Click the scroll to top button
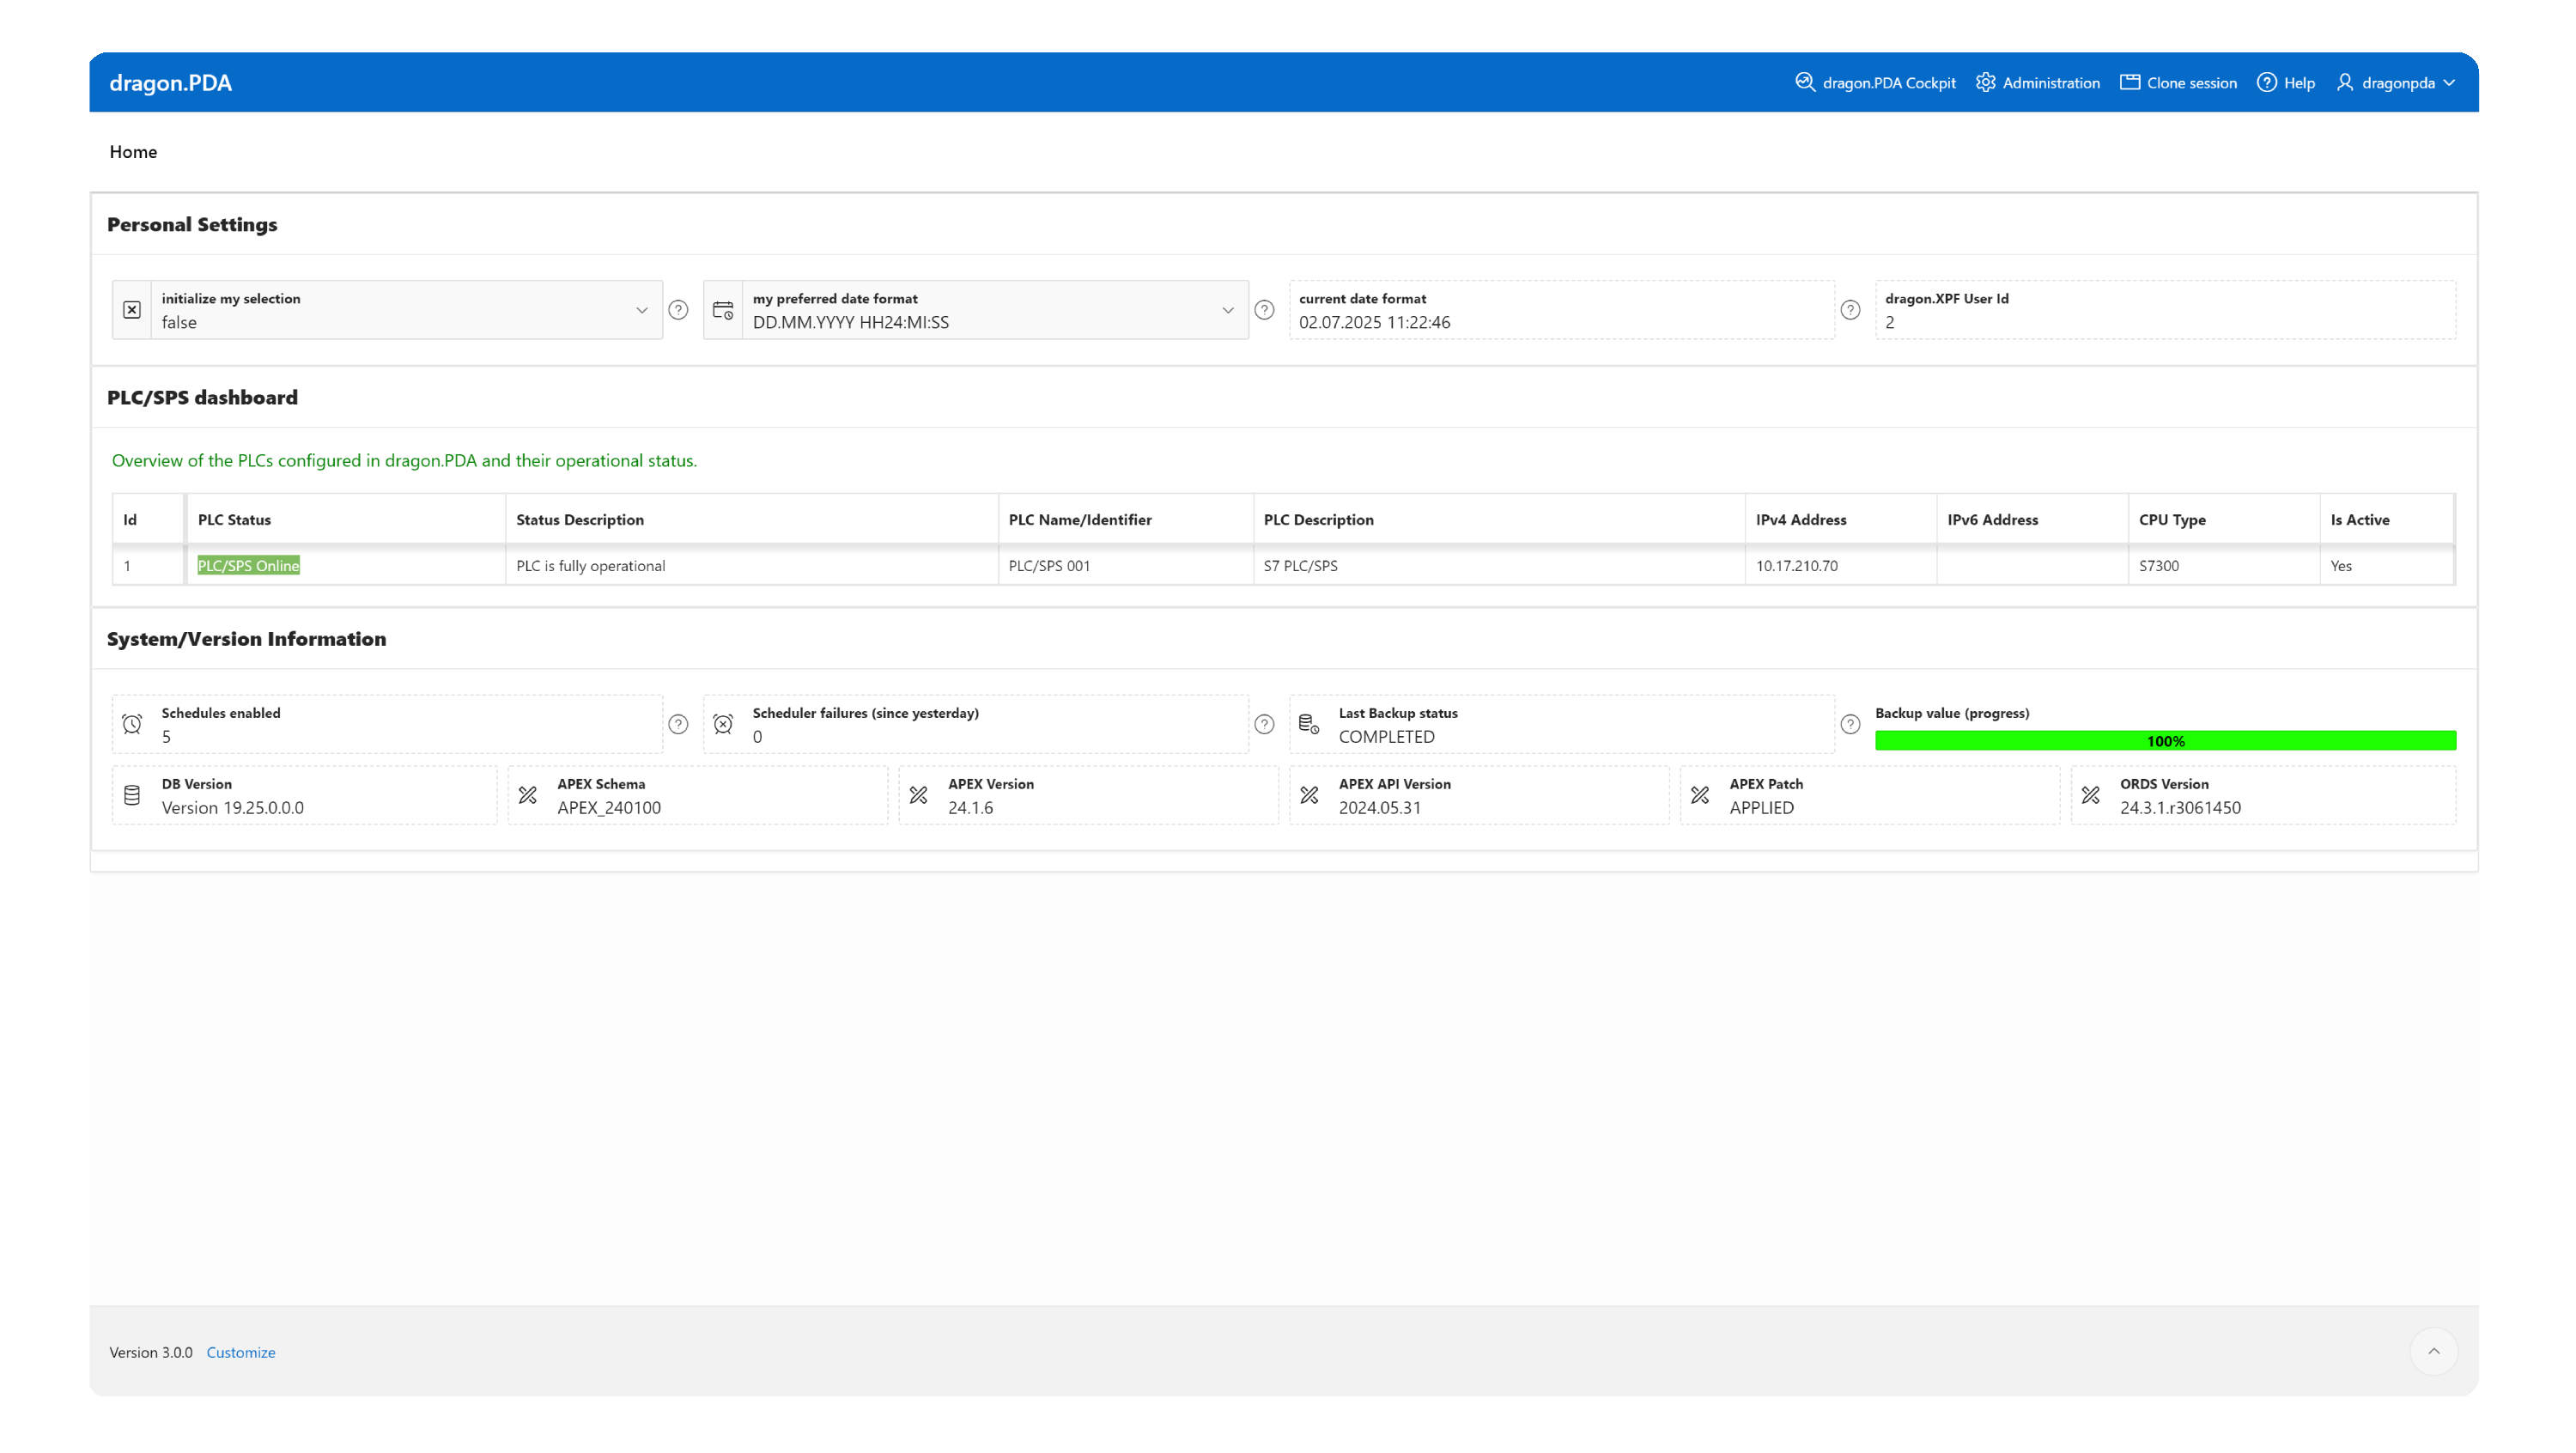 pyautogui.click(x=2433, y=1351)
